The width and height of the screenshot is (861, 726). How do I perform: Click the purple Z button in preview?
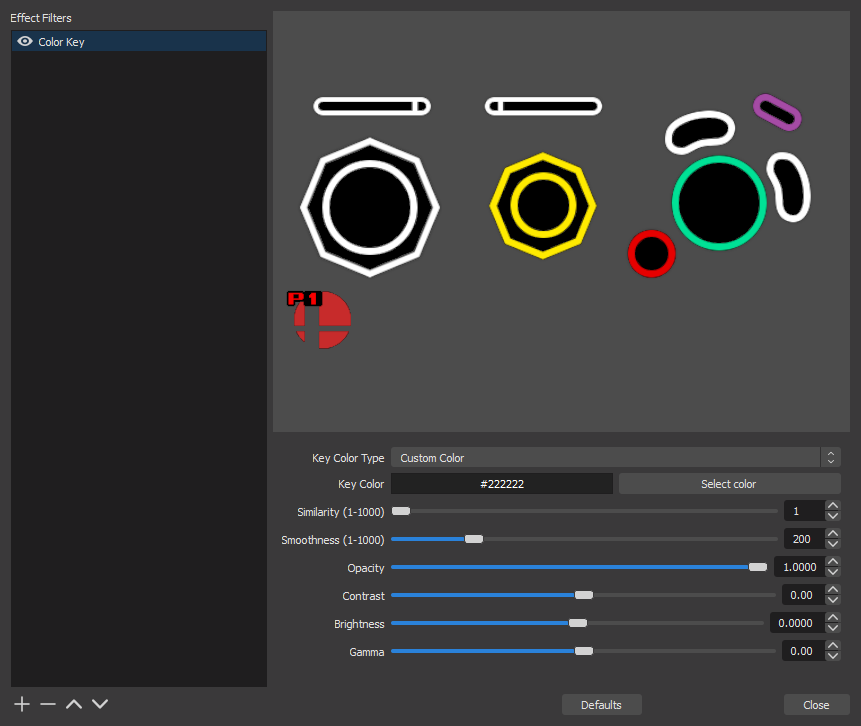[x=777, y=113]
